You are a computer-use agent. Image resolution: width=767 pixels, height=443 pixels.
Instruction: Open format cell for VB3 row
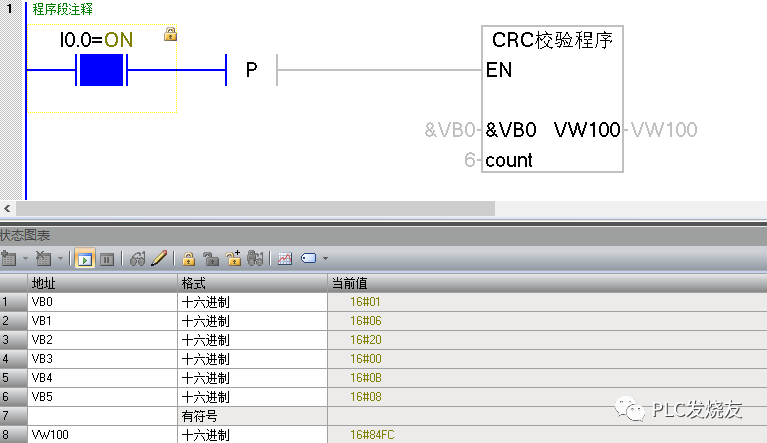[x=252, y=359]
